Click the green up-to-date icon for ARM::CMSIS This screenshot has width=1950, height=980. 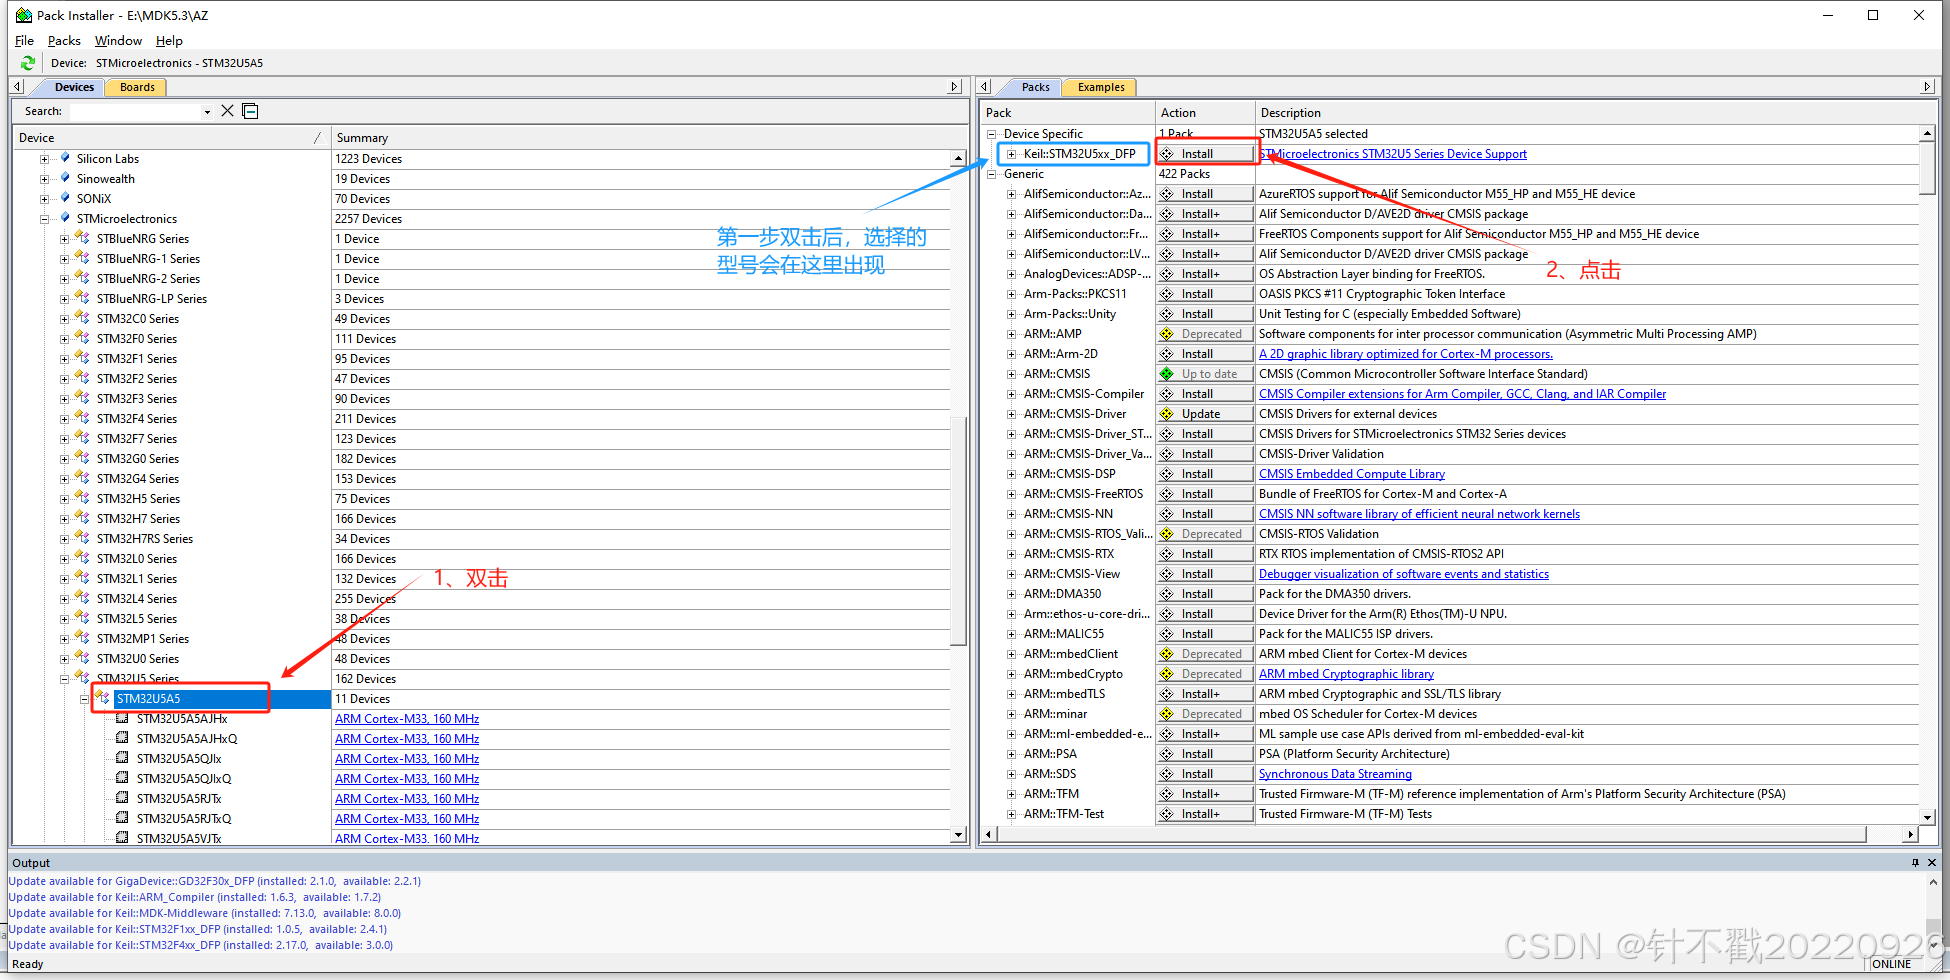1167,374
